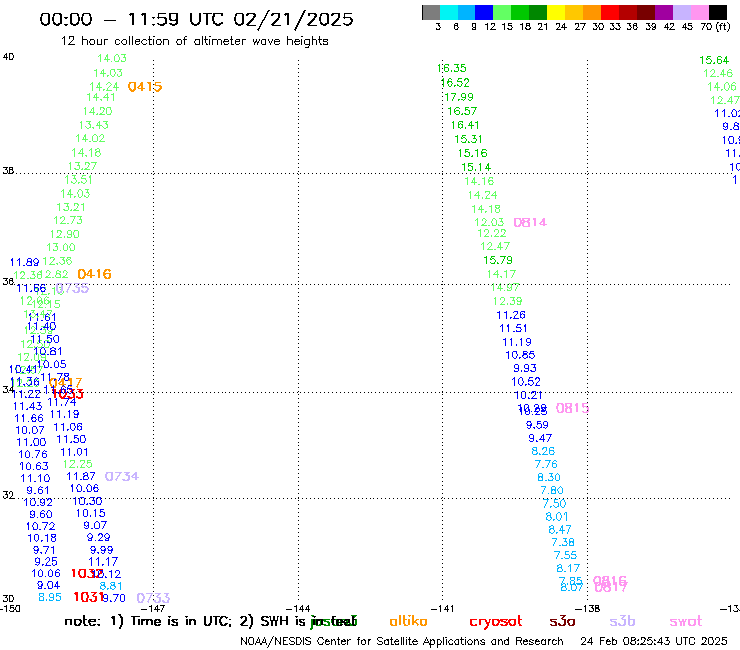Pick the orange swatch above the 30 ft label
740x650 pixels.
pyautogui.click(x=591, y=12)
